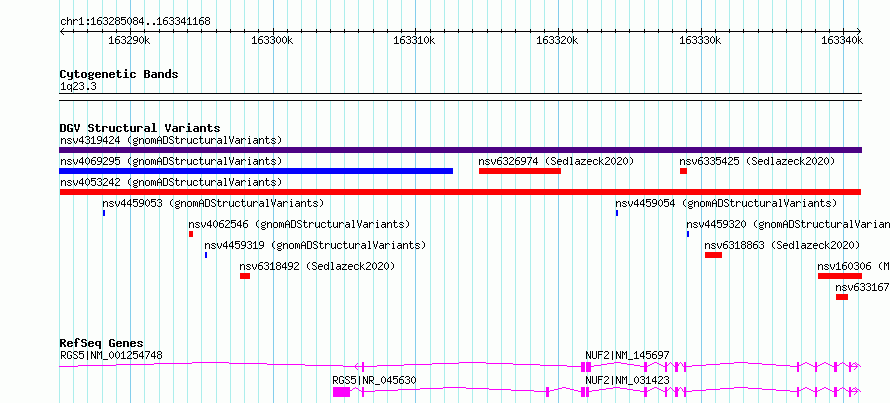Screen dimensions: 890x403
Task: Click the RGS5|NR_045630 gene label
Action: pos(375,379)
